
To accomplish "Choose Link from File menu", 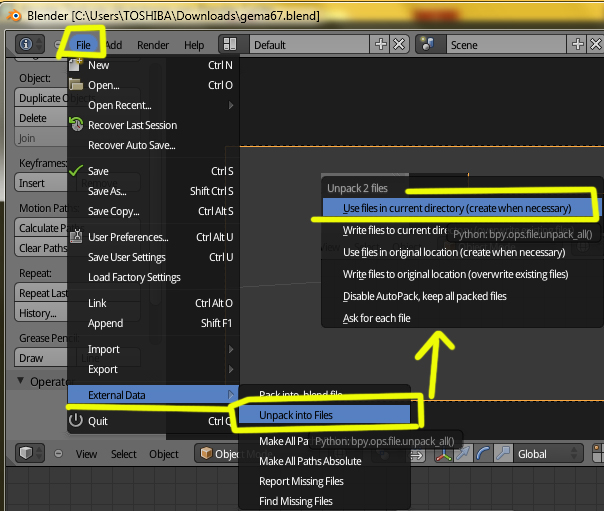I will (x=153, y=303).
